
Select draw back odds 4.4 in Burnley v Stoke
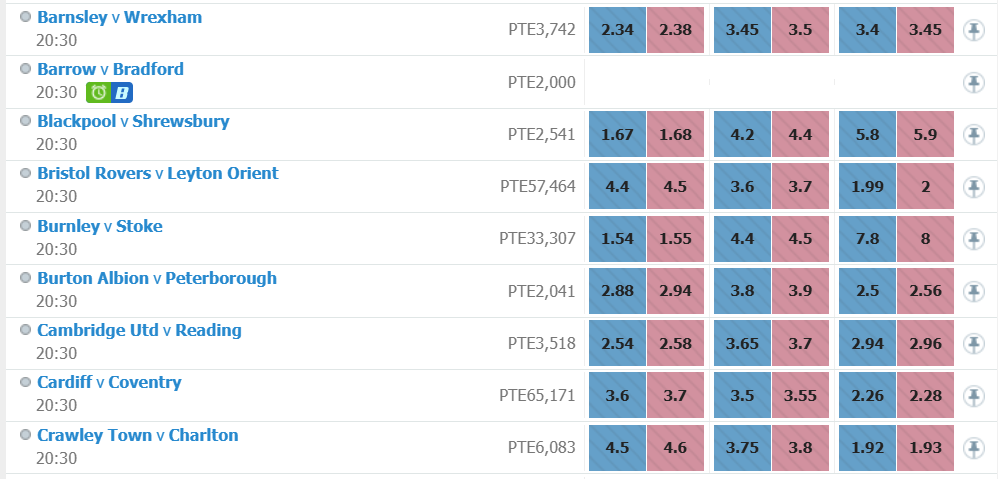coord(742,239)
